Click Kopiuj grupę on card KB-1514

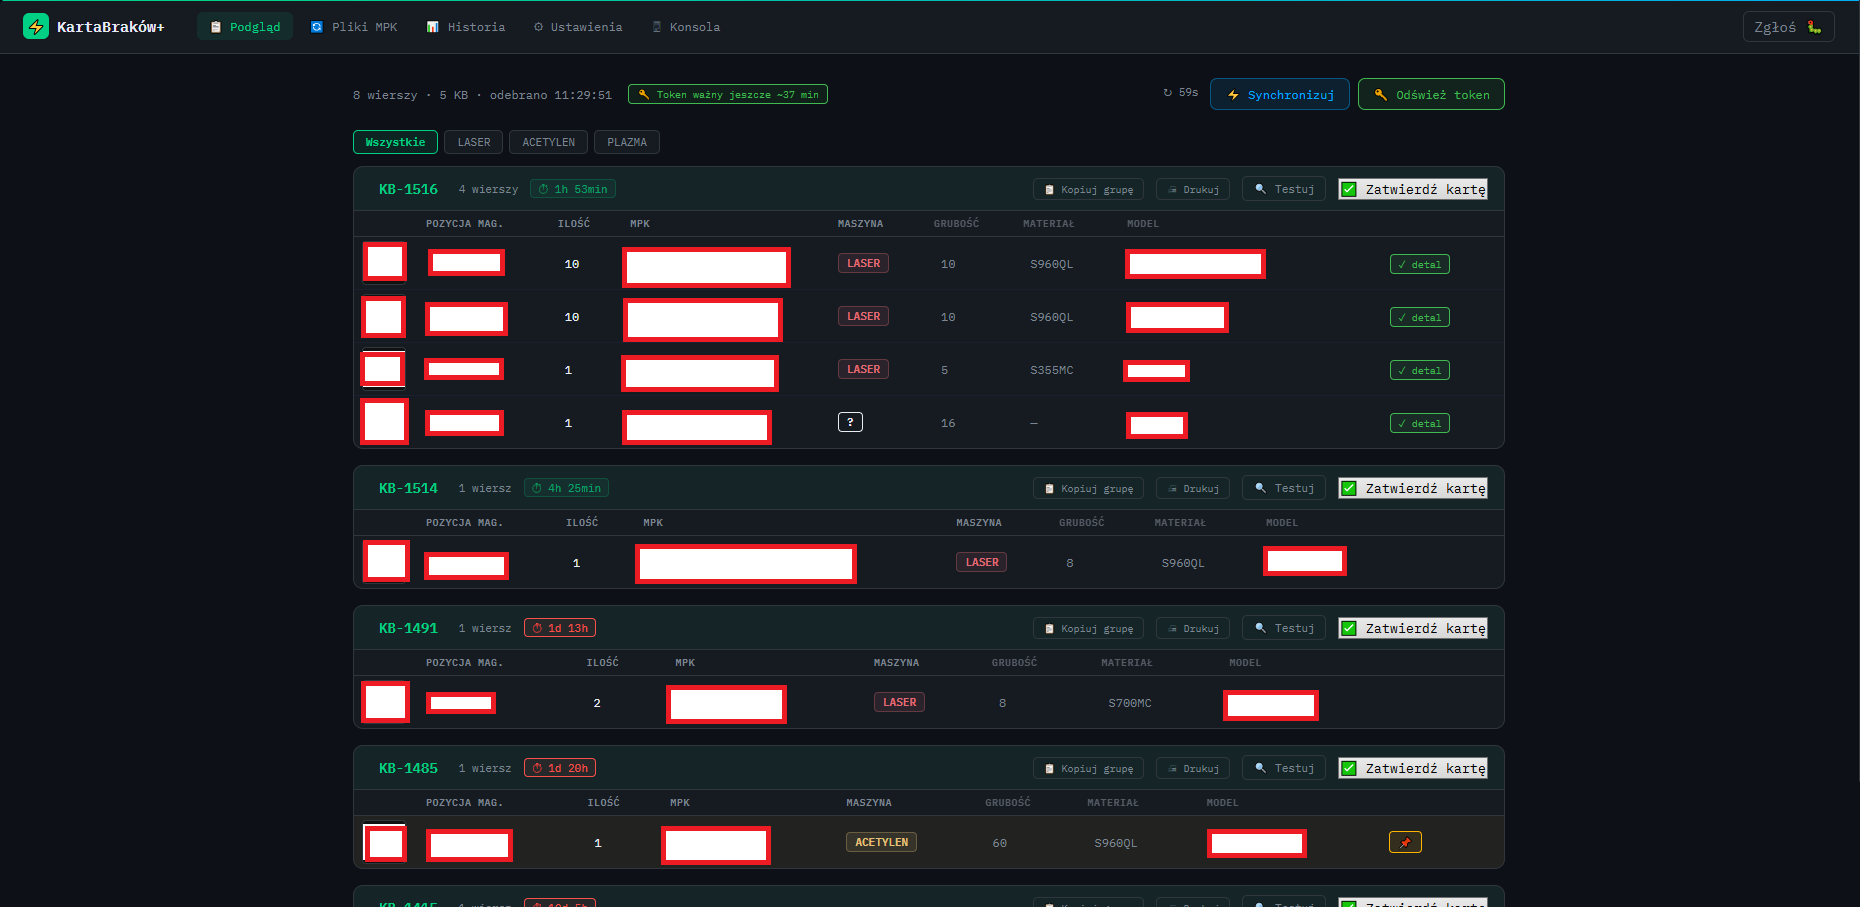[x=1088, y=489]
